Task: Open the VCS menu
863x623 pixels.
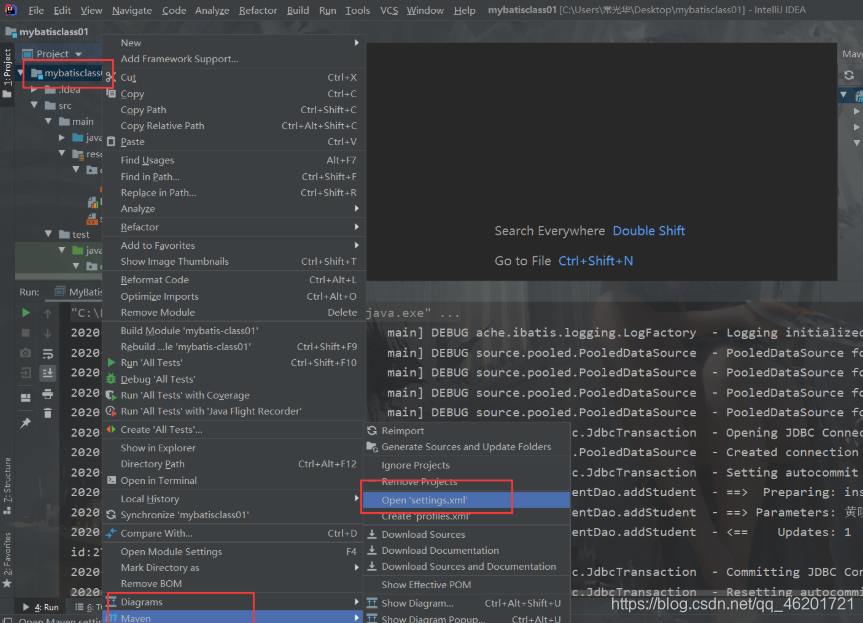Action: (389, 10)
